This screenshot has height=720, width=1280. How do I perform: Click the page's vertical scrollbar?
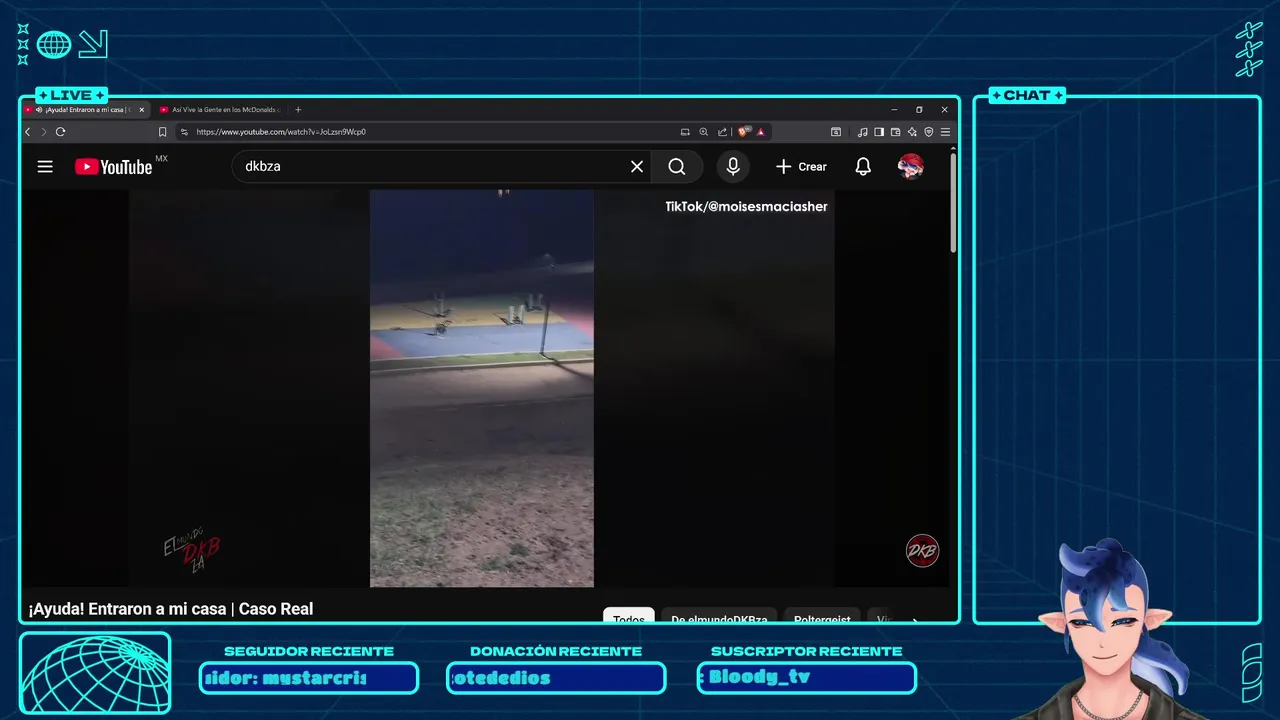(953, 205)
